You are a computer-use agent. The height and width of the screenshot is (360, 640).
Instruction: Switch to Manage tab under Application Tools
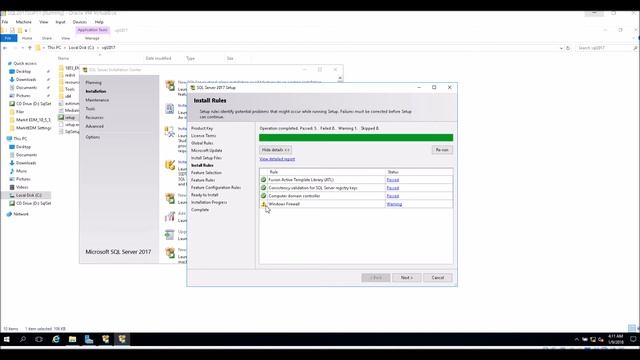92,38
